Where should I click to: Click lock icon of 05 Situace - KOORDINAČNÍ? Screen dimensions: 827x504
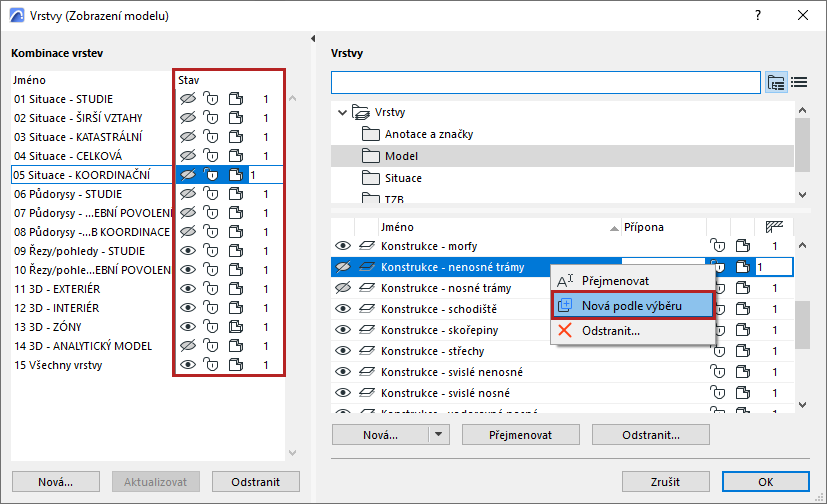coord(211,175)
